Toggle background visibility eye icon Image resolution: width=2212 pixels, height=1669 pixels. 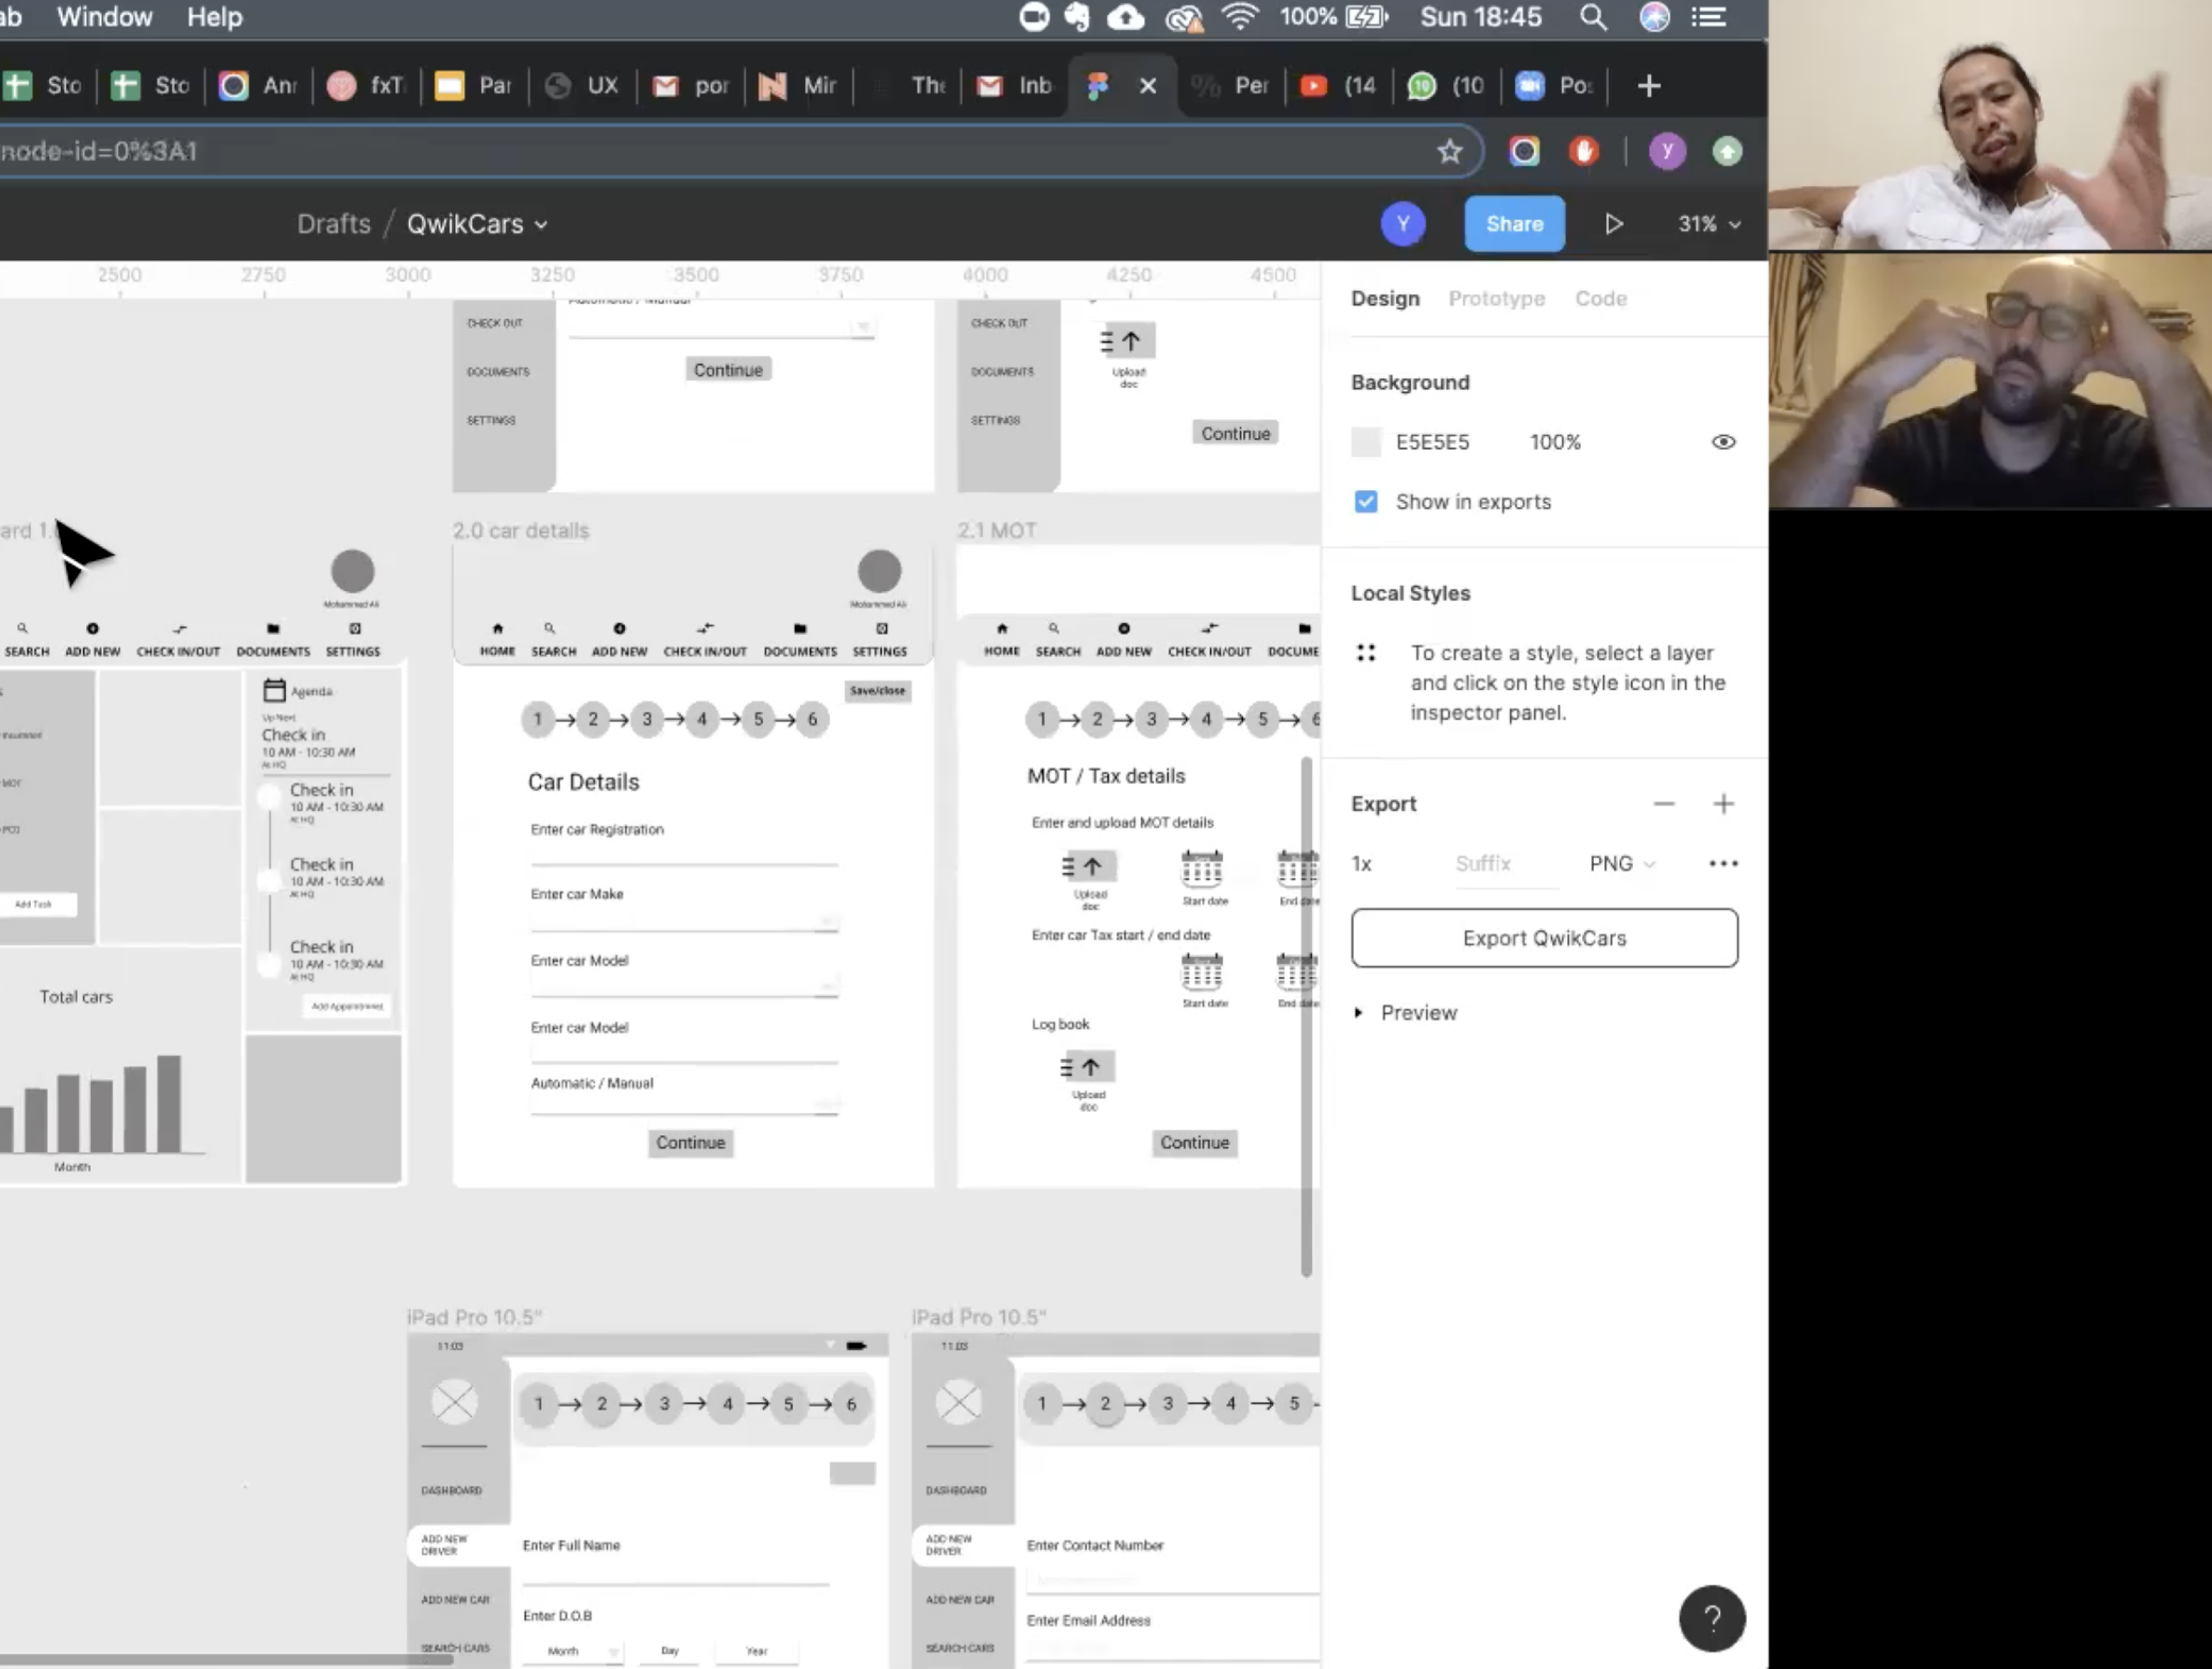point(1723,442)
